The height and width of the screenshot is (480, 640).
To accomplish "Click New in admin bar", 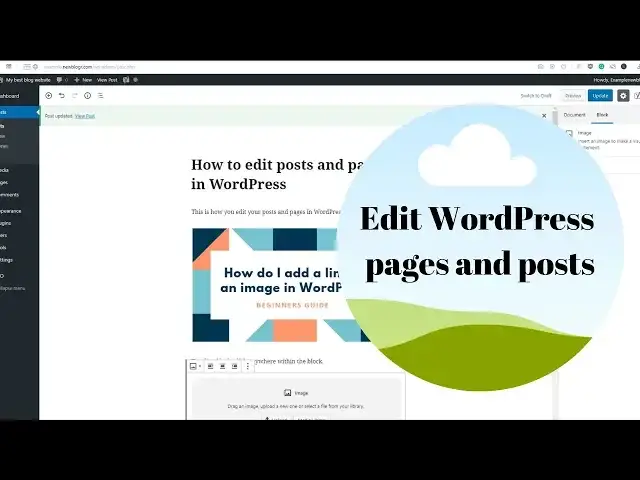I will click(83, 80).
